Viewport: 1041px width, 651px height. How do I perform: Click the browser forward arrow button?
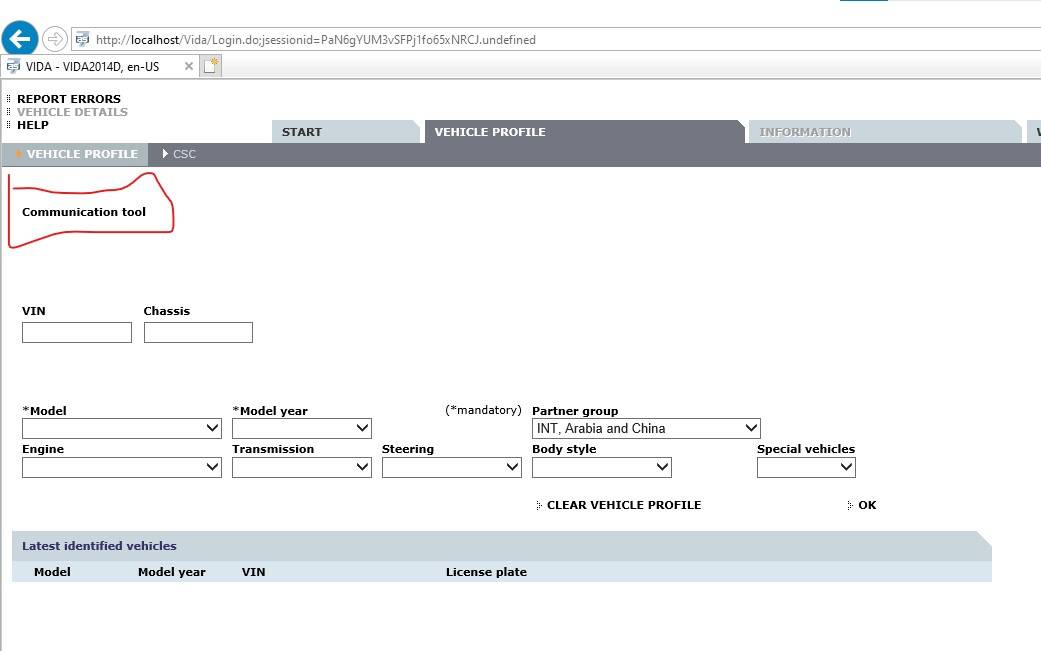55,39
